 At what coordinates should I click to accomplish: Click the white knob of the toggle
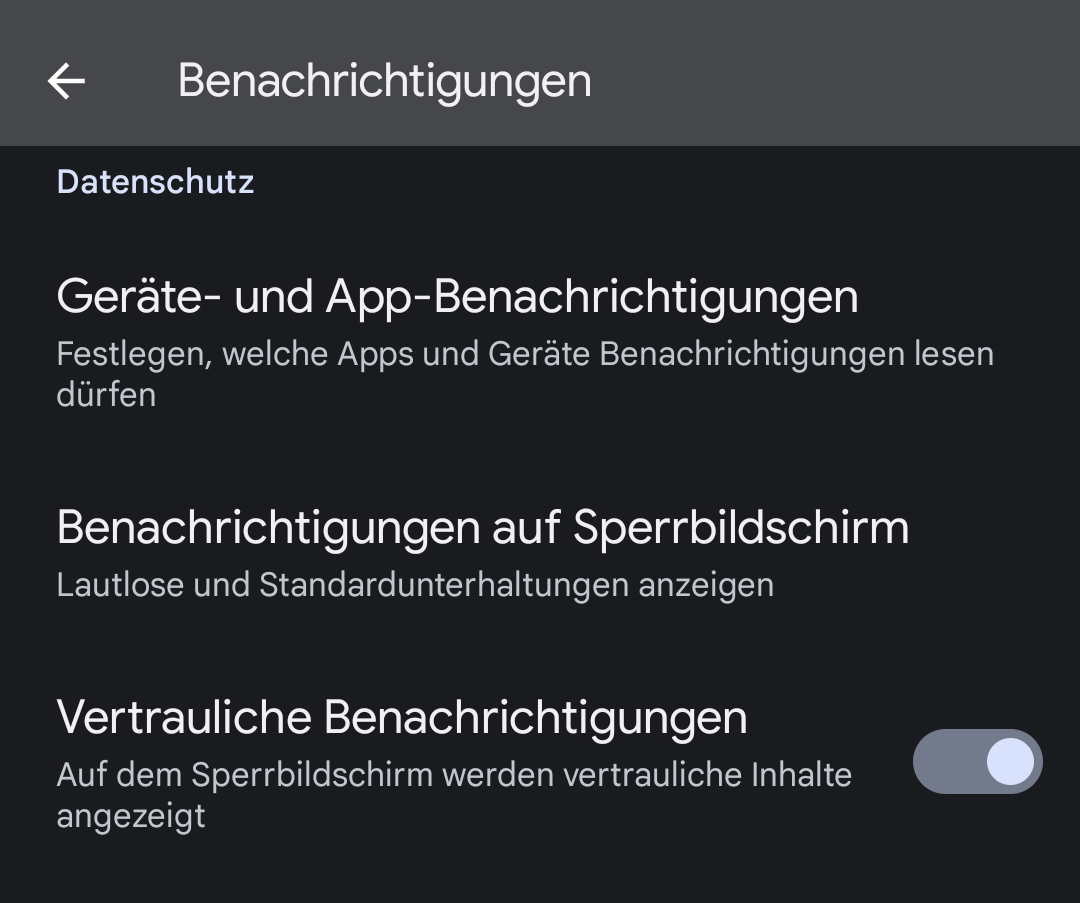tap(1009, 762)
